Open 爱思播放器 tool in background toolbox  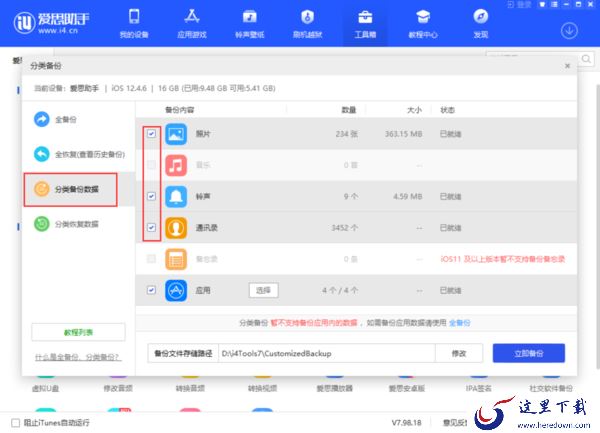pos(334,388)
